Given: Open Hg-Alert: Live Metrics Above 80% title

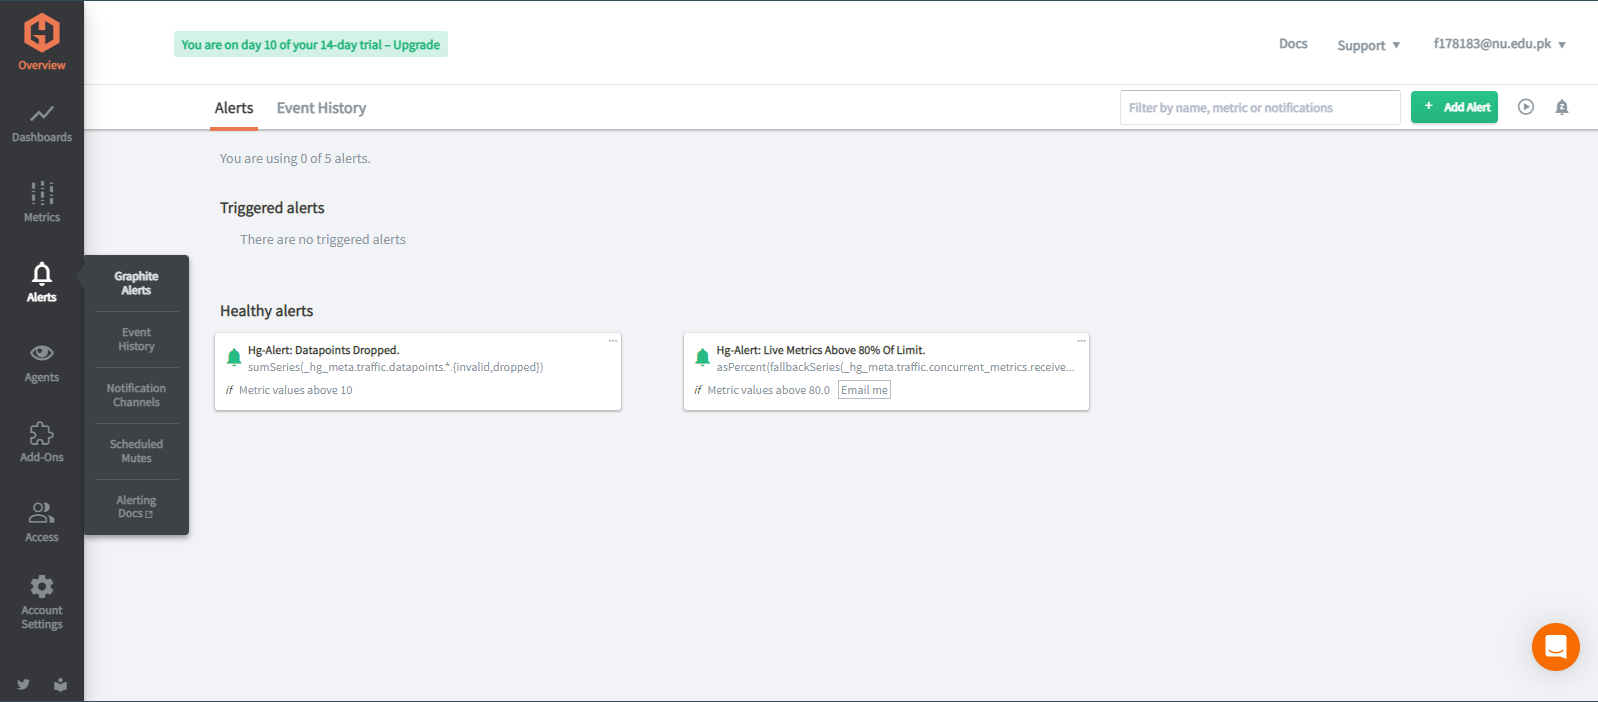Looking at the screenshot, I should (x=820, y=350).
